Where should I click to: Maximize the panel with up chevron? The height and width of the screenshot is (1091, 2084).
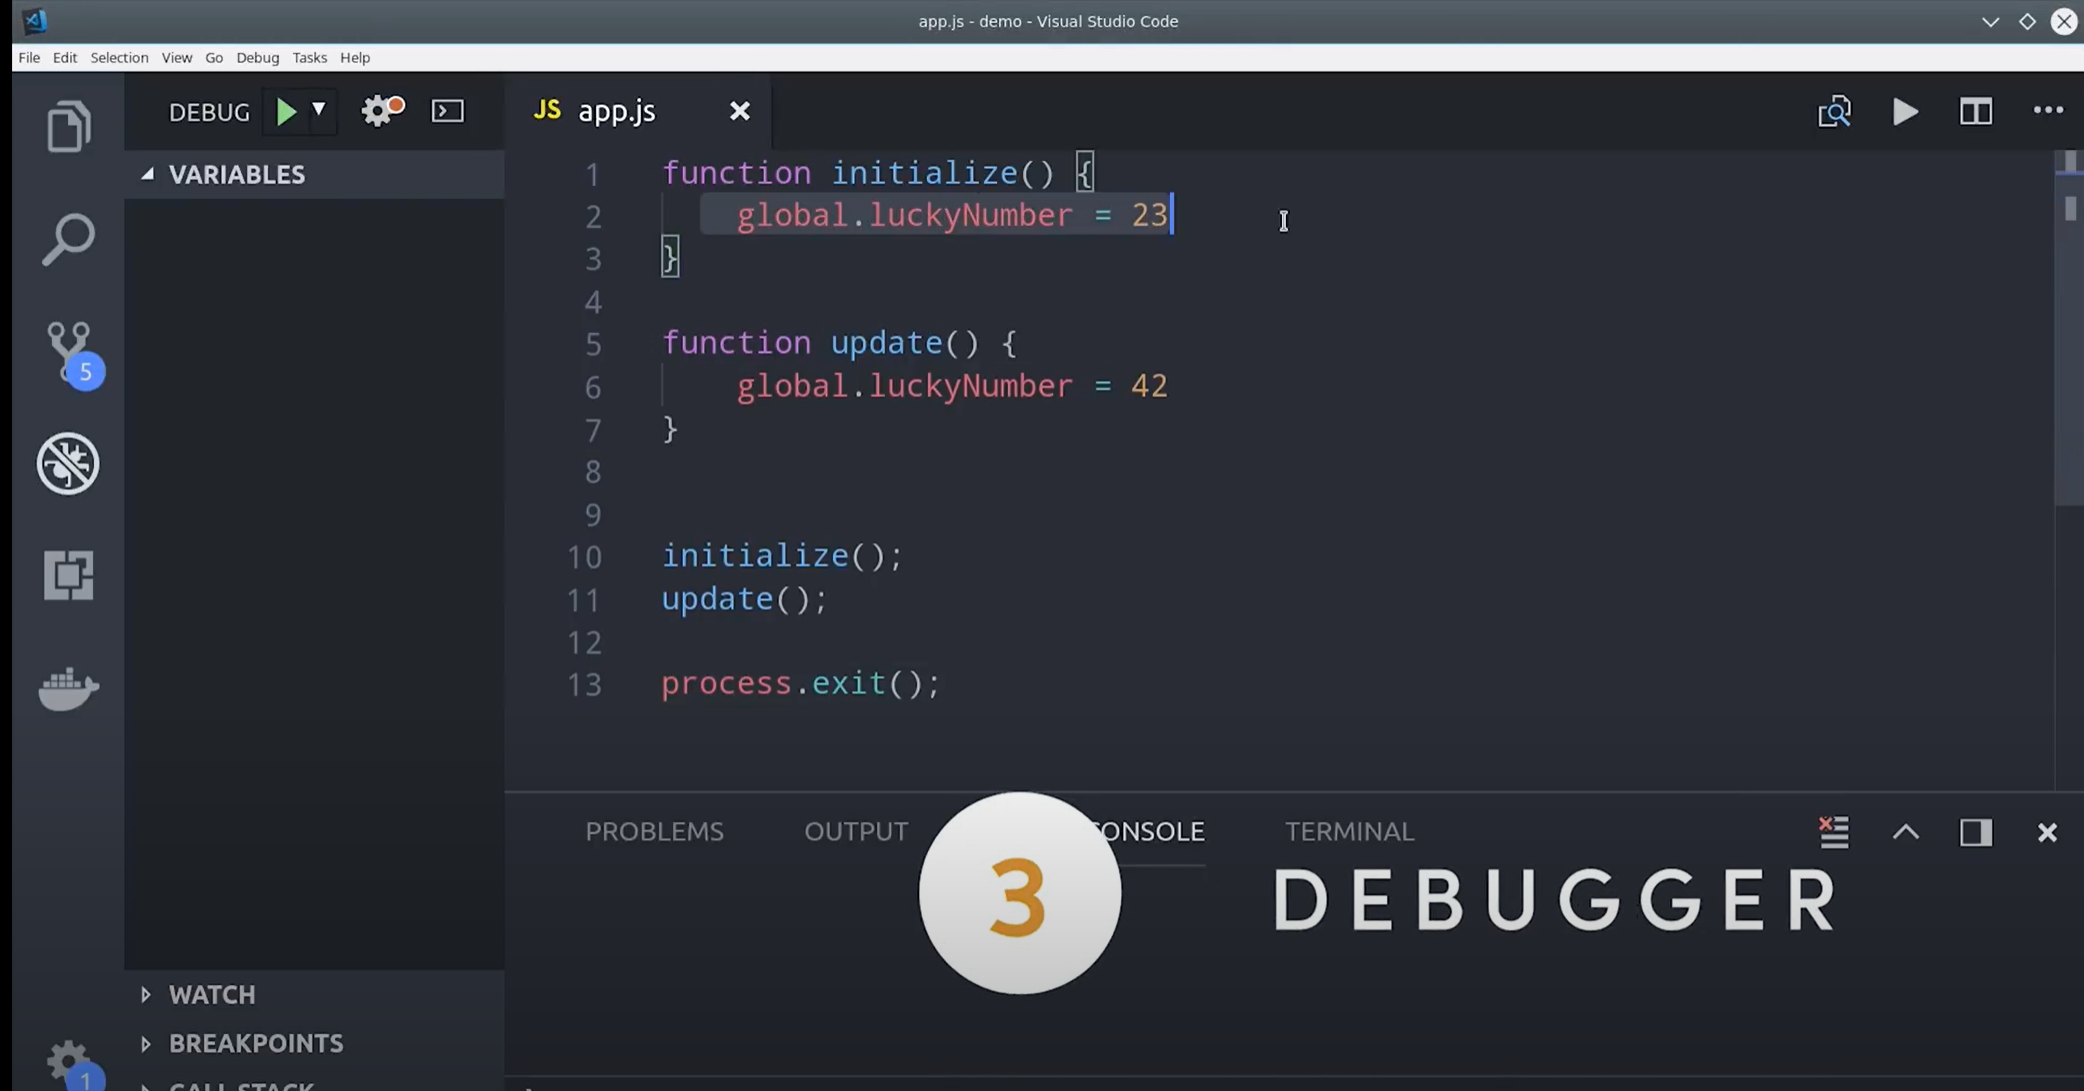coord(1905,832)
